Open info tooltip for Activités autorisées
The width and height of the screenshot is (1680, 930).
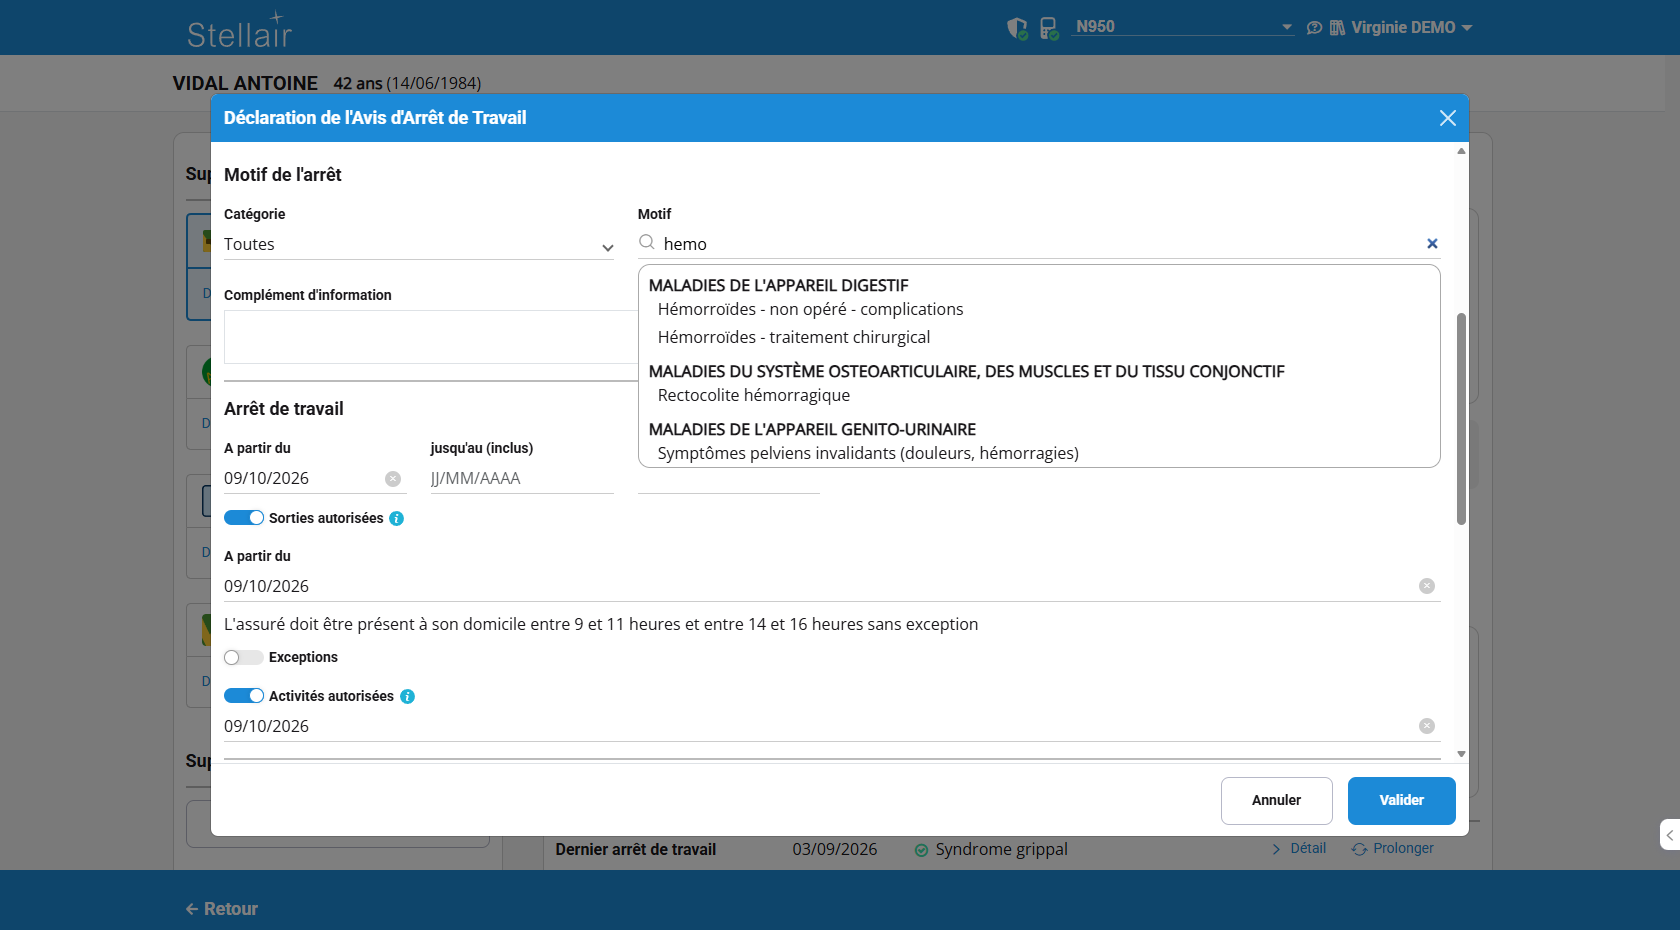coord(408,697)
